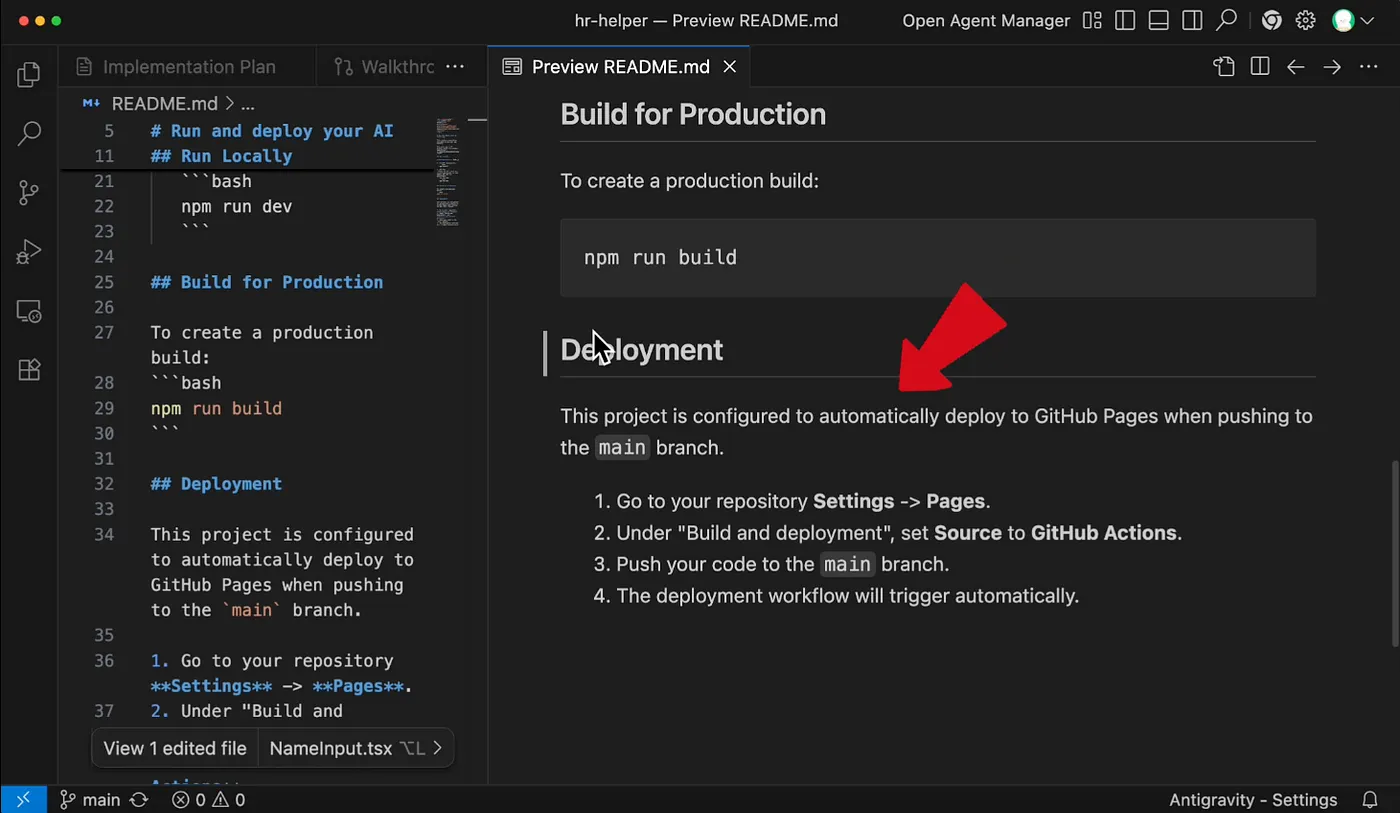Viewport: 1400px width, 813px height.
Task: Click View 1 edited file button
Action: tap(175, 748)
